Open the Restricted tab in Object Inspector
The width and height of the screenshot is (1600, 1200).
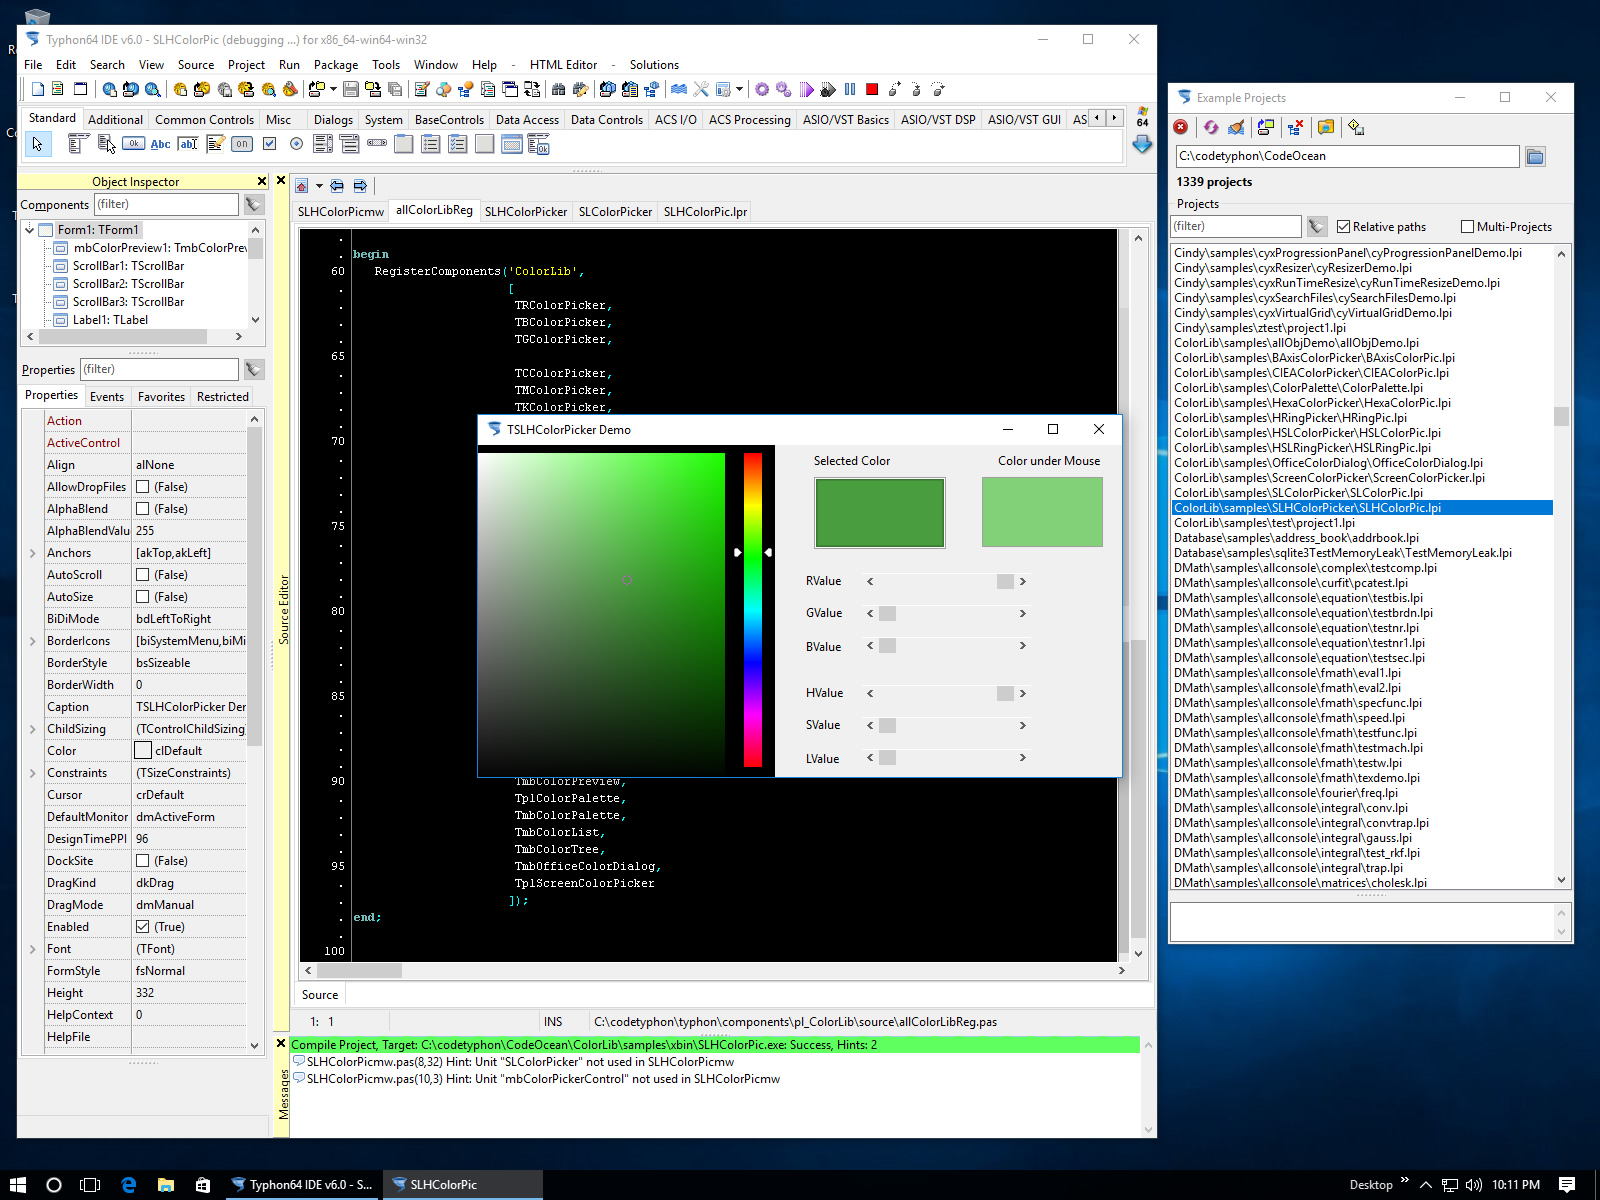pos(223,397)
